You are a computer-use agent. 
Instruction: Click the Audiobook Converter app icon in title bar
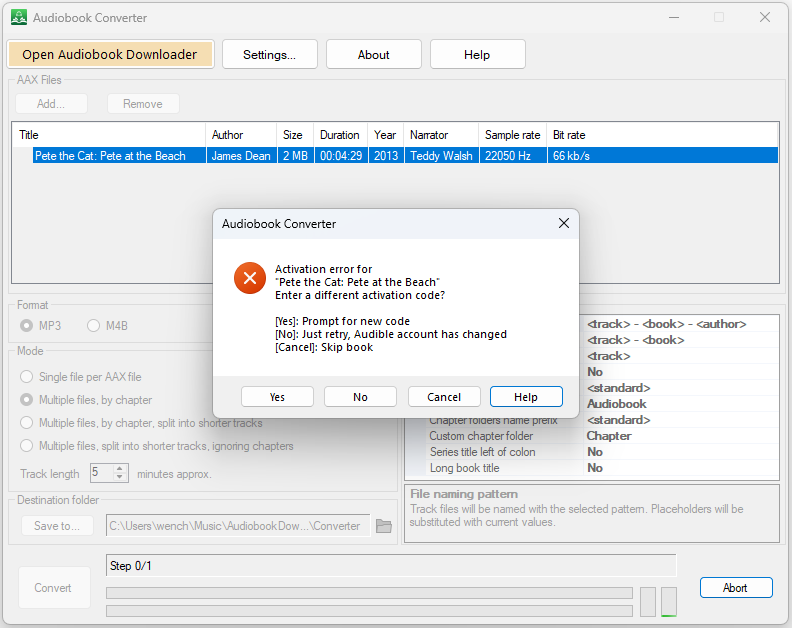(19, 17)
